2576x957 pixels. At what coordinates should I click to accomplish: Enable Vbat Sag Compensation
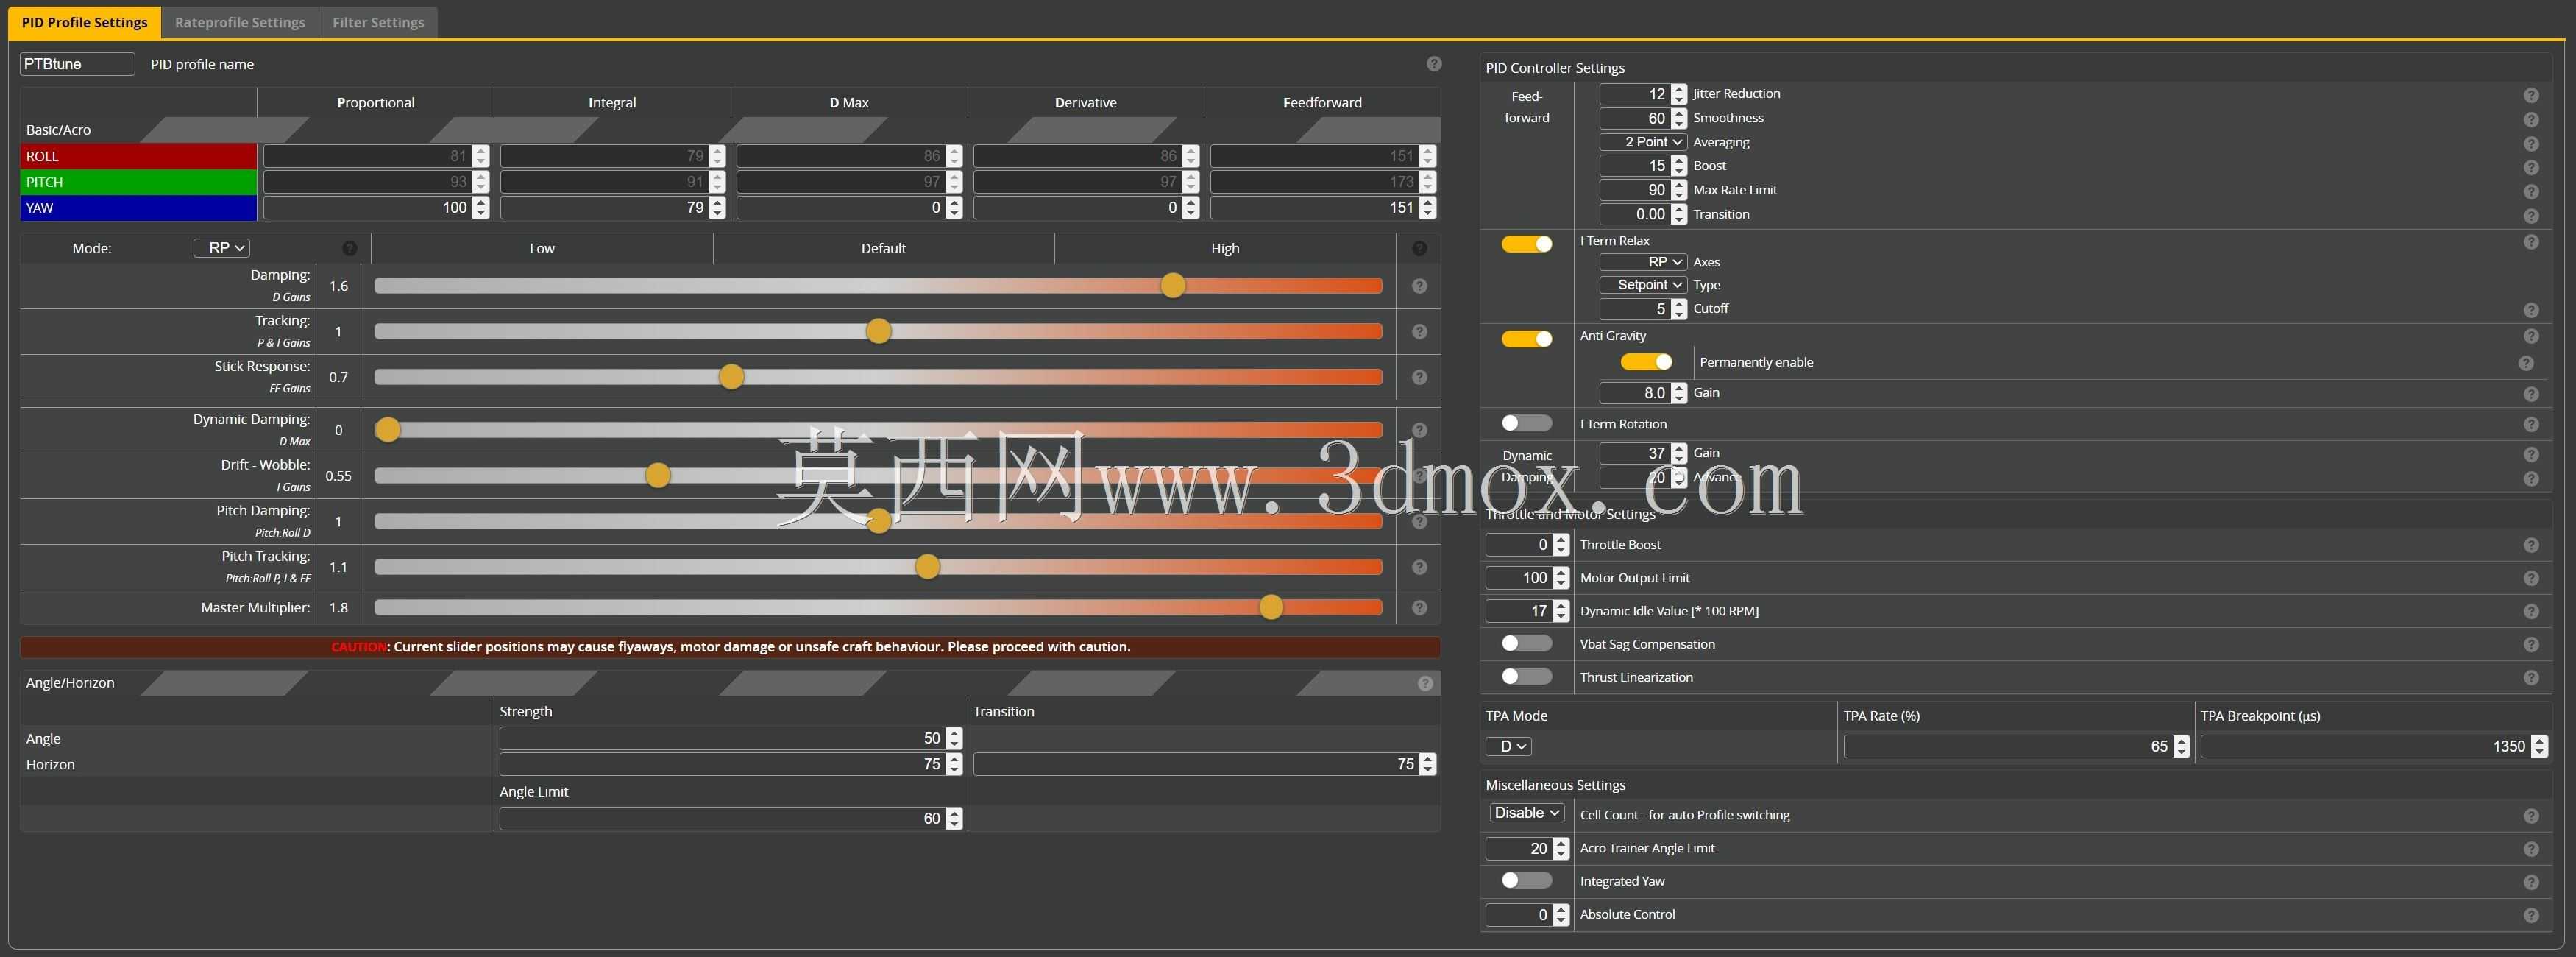coord(1526,643)
